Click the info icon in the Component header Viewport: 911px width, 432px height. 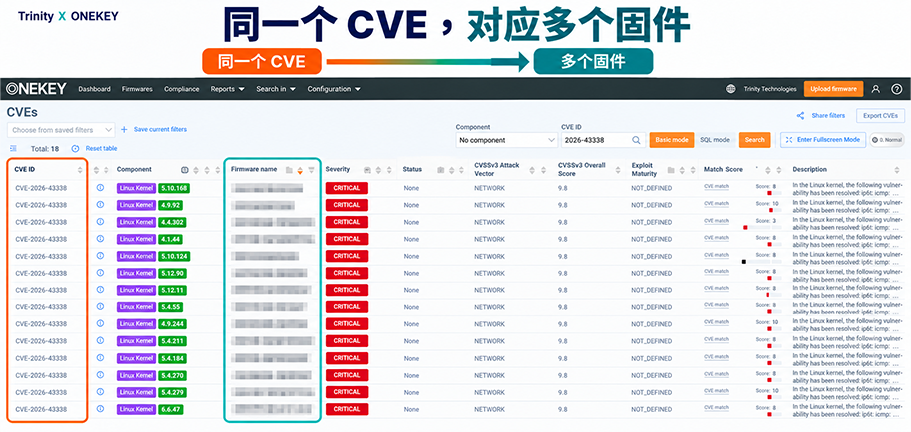185,170
